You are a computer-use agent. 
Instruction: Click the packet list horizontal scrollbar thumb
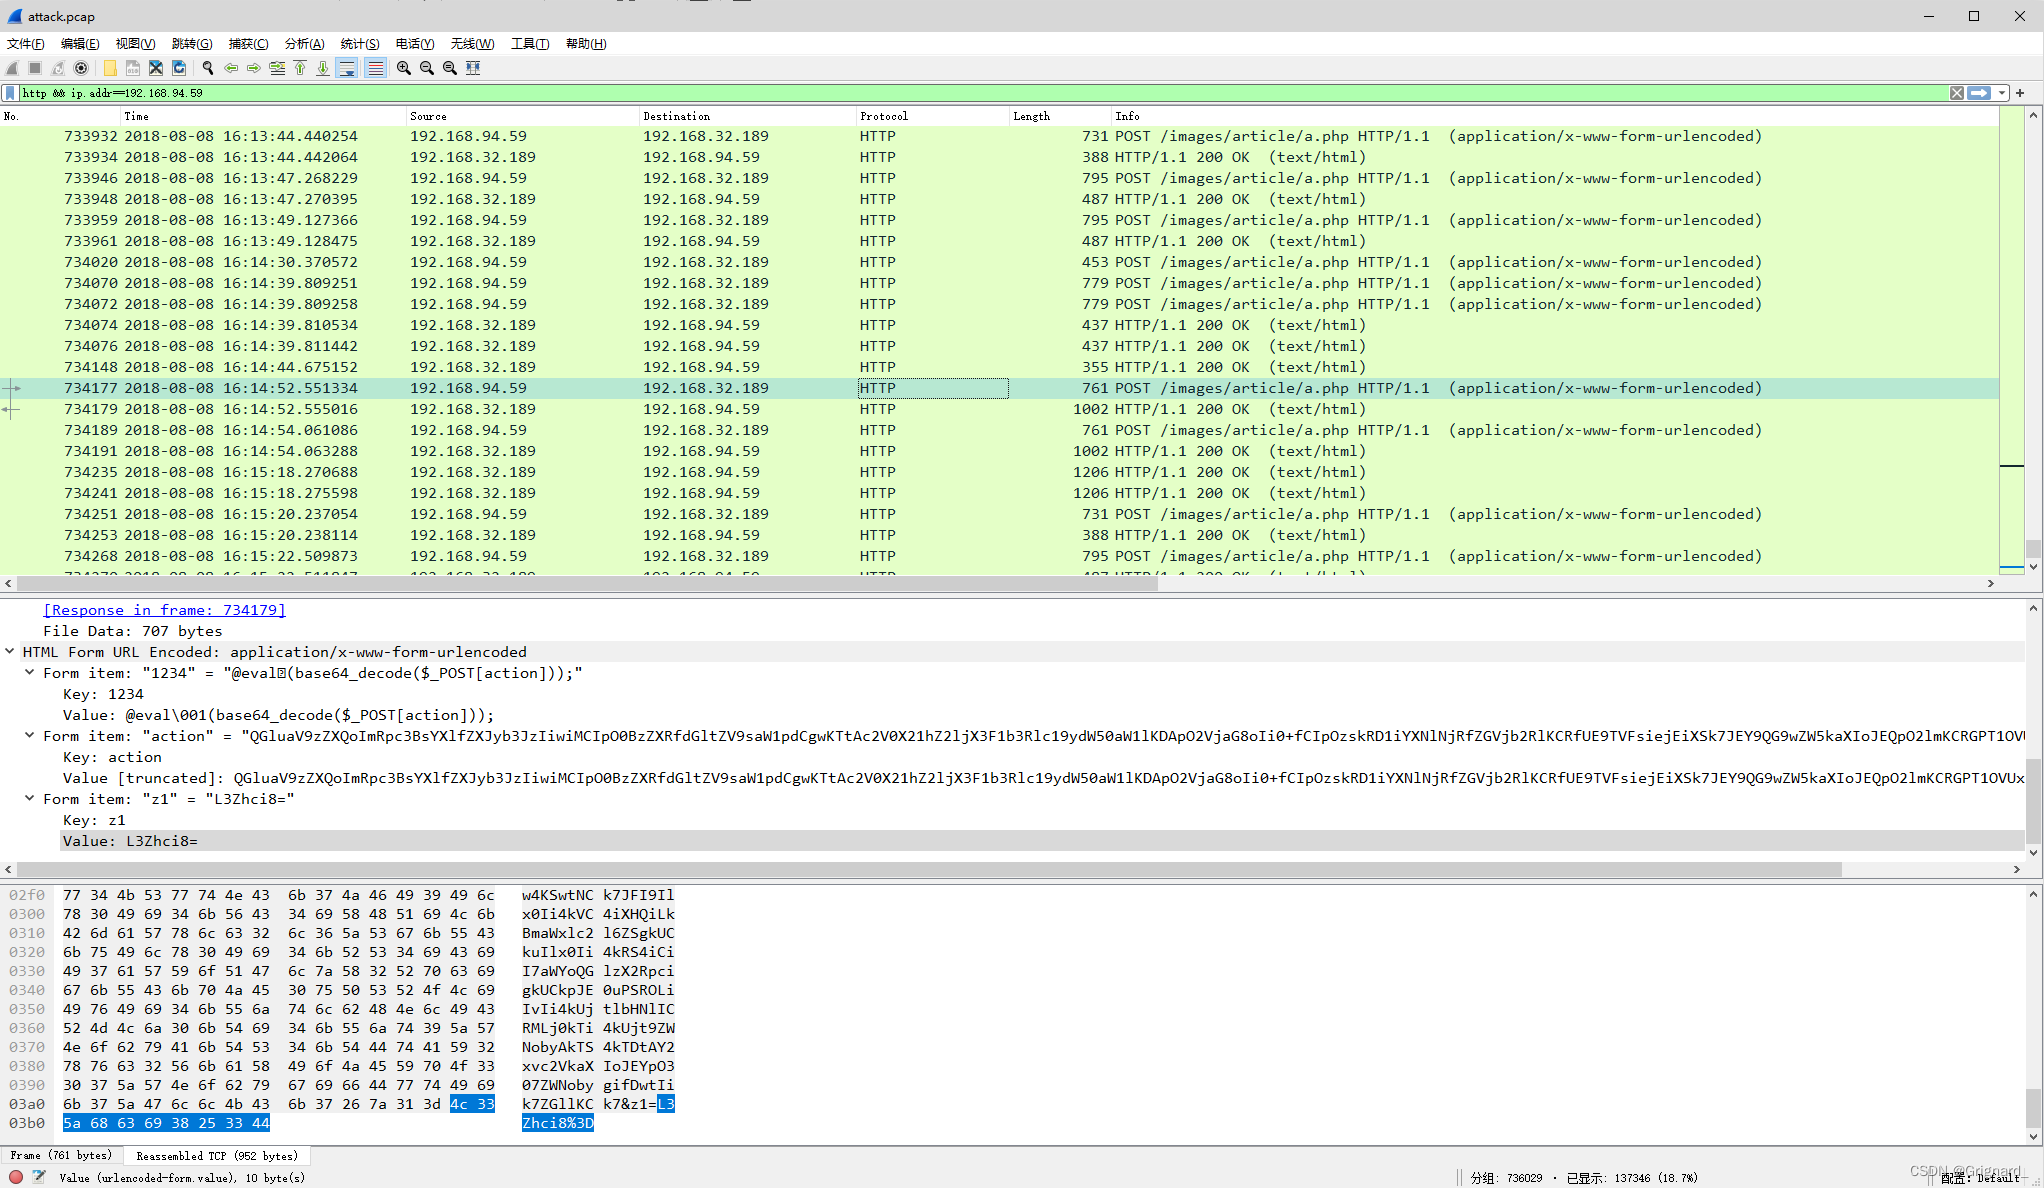(587, 583)
